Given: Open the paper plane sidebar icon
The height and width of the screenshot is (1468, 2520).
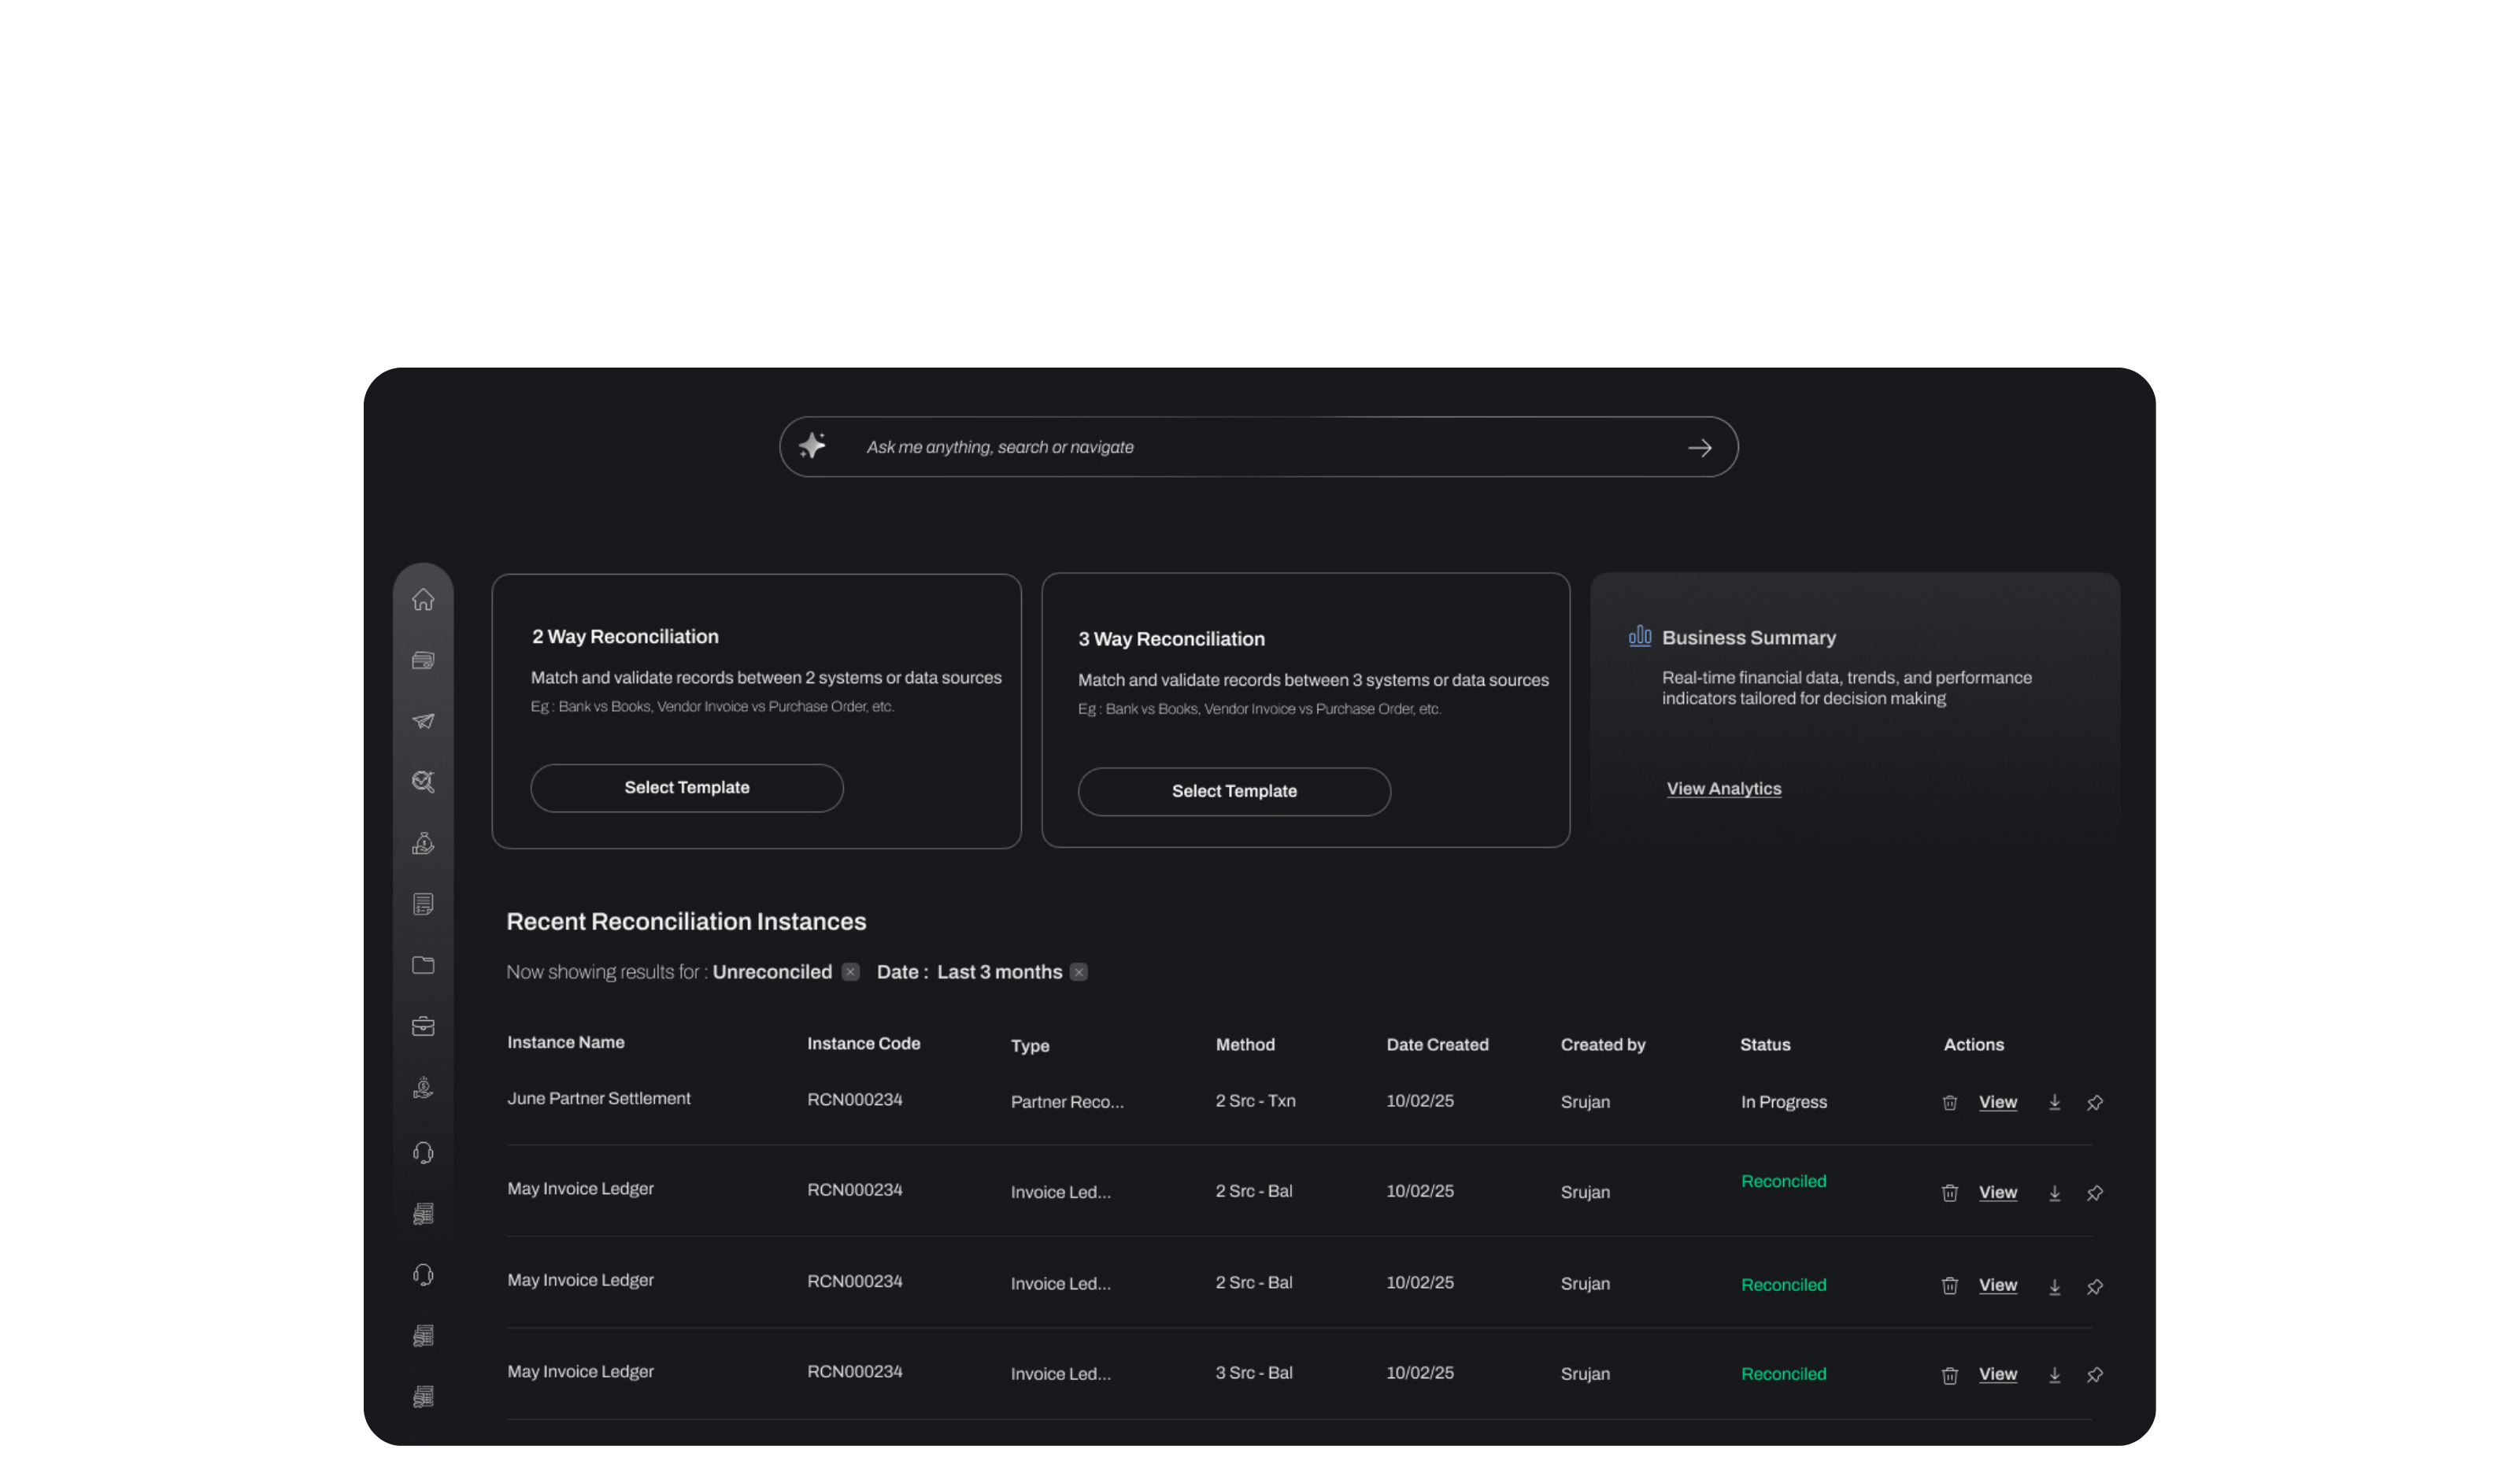Looking at the screenshot, I should (423, 721).
